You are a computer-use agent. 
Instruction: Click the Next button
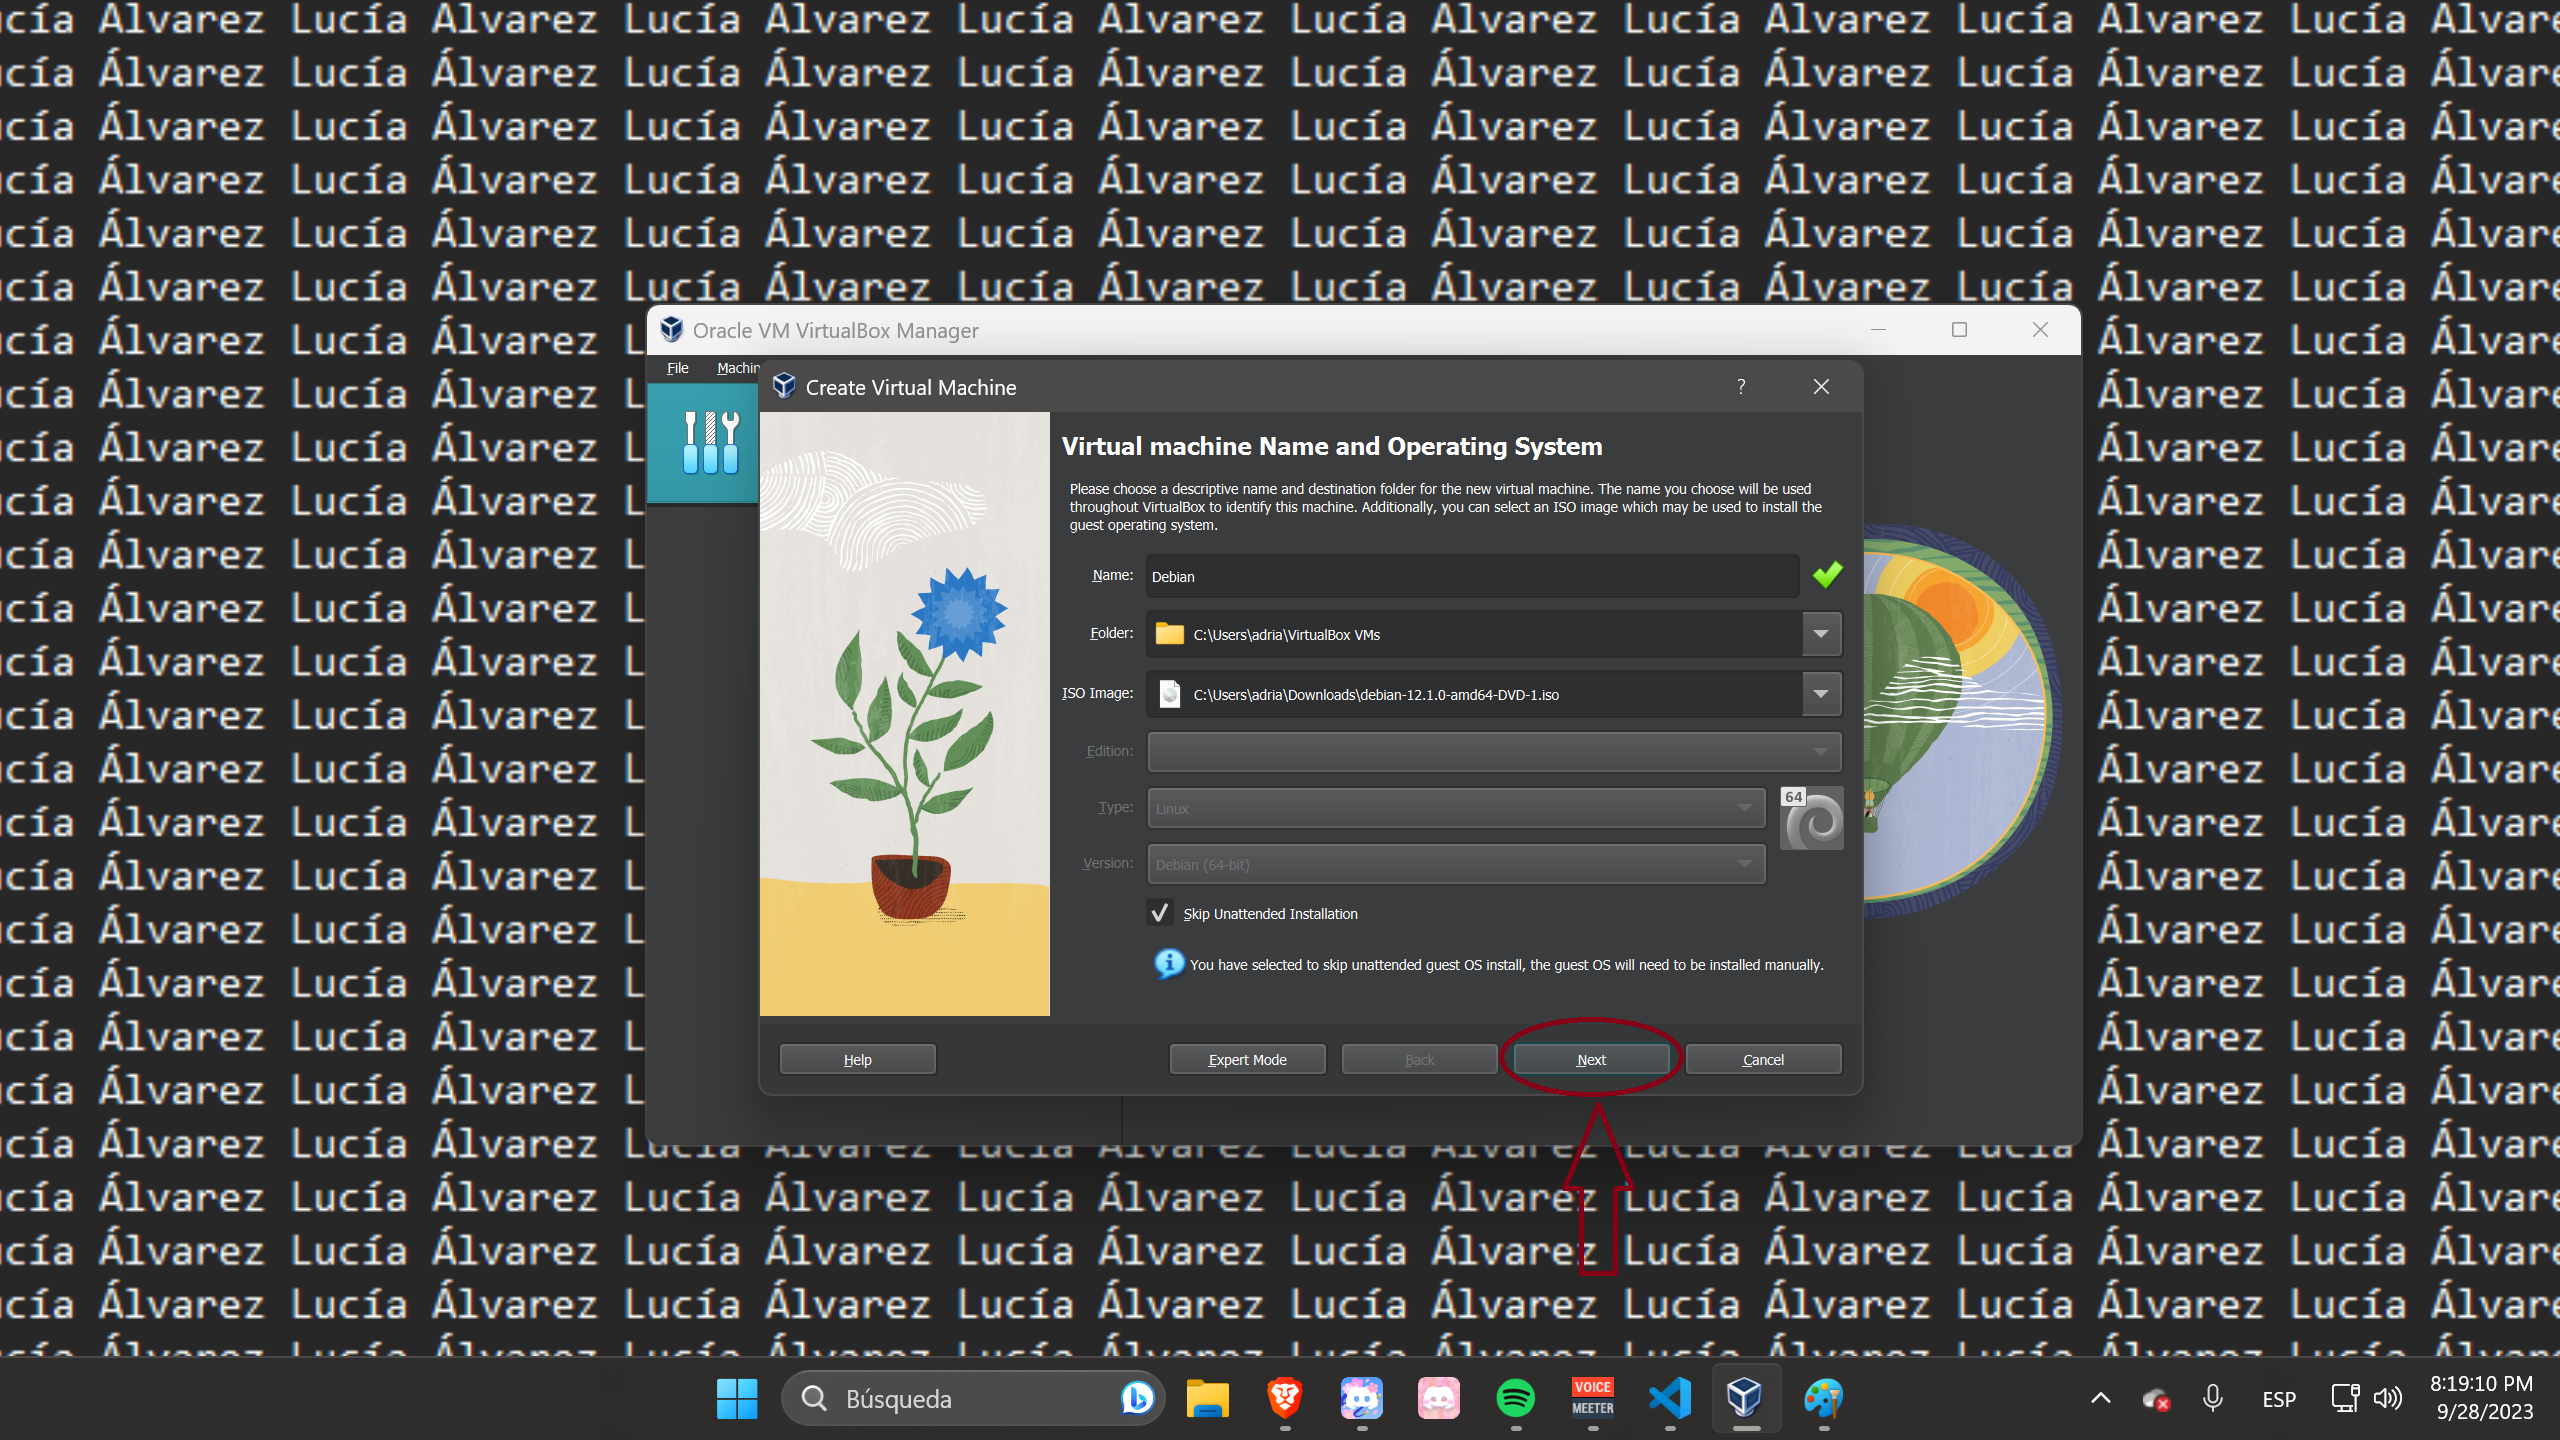click(1589, 1058)
